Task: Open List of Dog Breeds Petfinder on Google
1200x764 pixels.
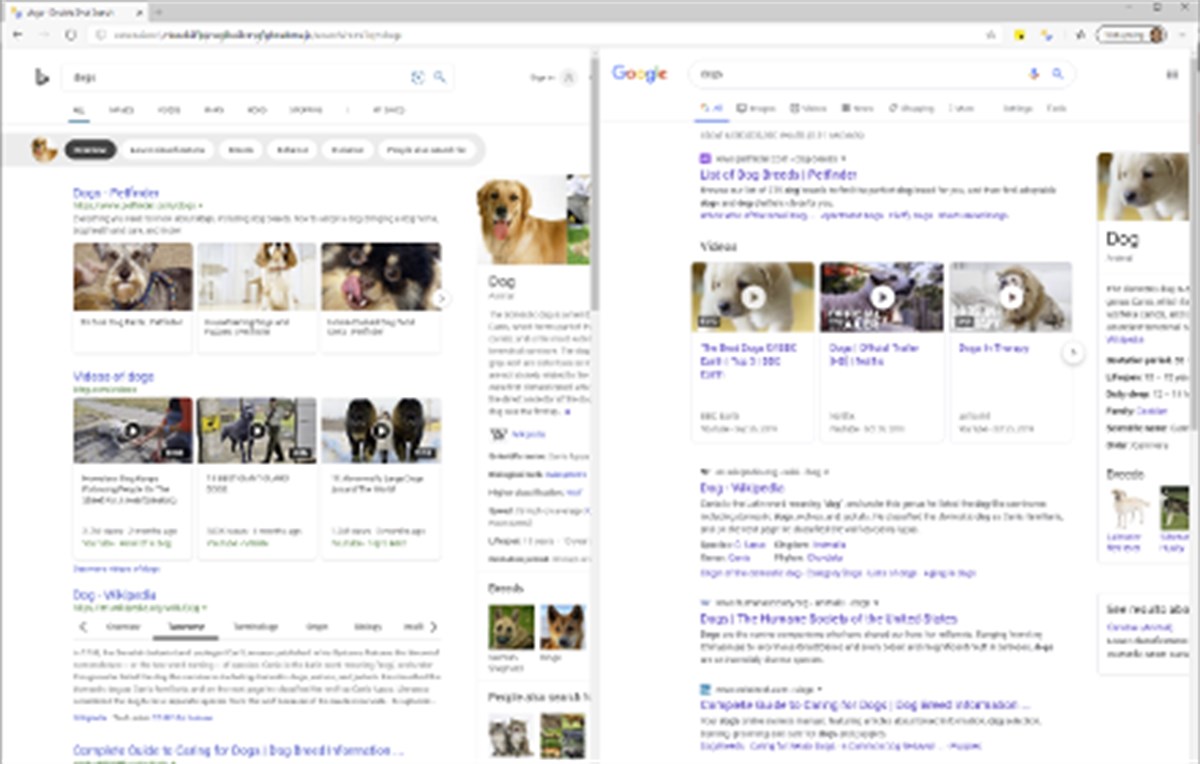Action: click(x=778, y=174)
